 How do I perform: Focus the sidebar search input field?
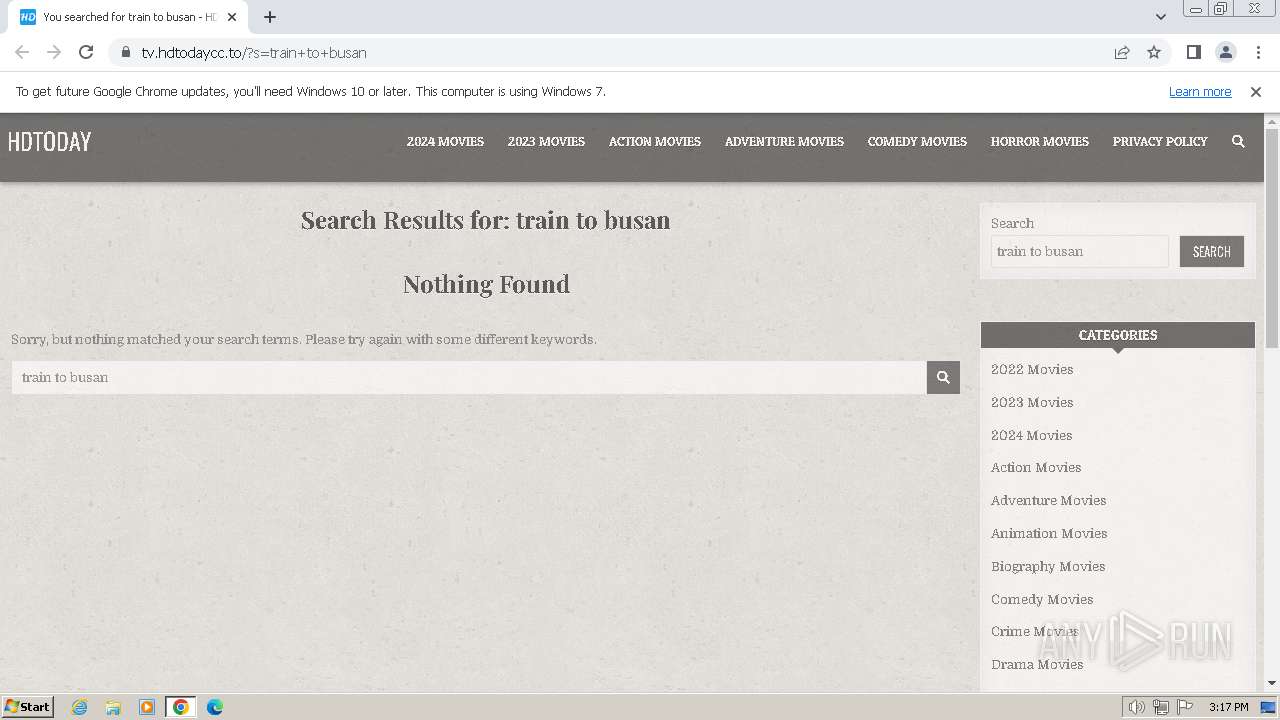coord(1079,251)
